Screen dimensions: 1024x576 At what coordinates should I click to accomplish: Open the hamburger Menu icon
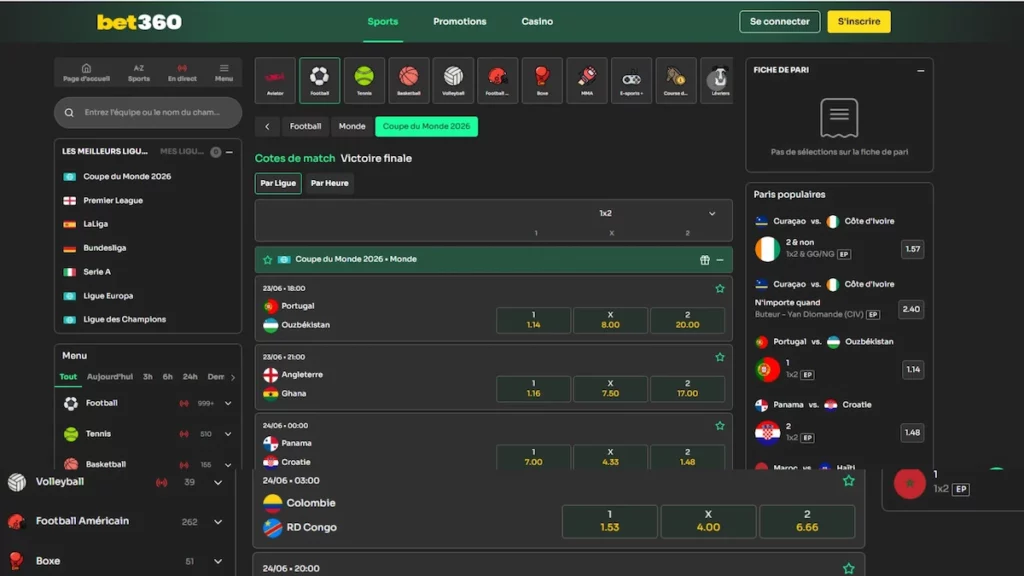(x=224, y=72)
